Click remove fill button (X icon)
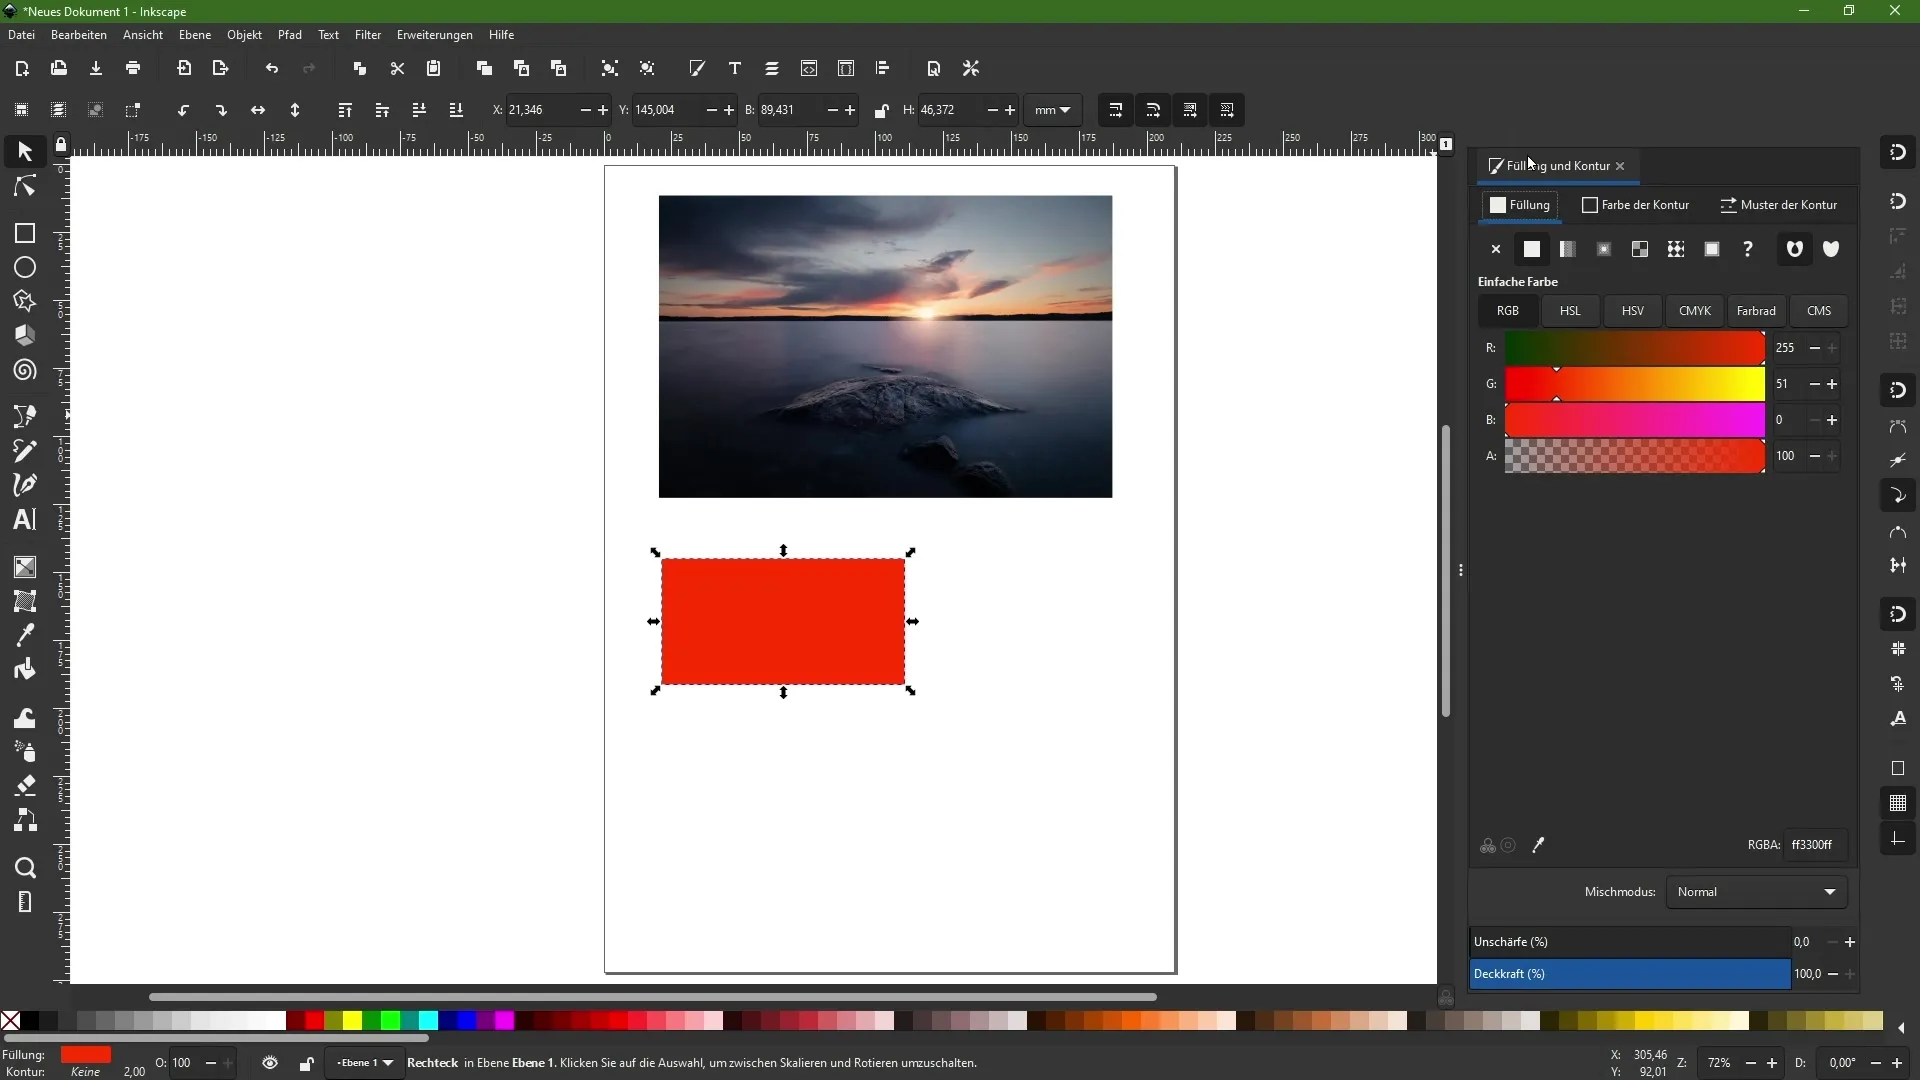 click(1495, 248)
